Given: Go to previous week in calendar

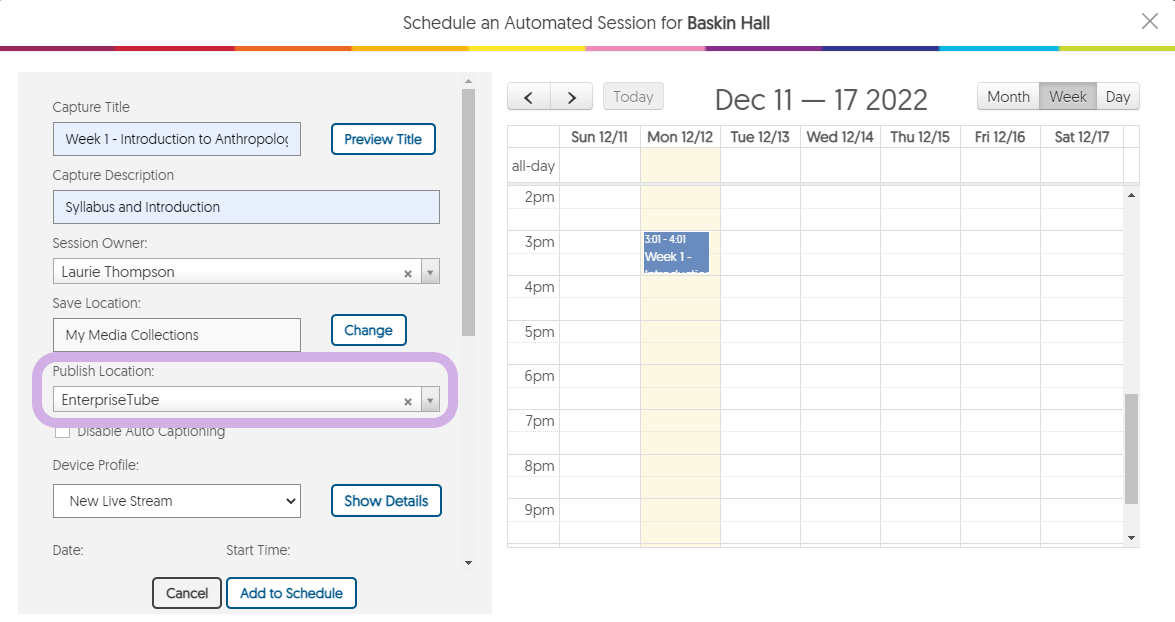Looking at the screenshot, I should coord(529,97).
